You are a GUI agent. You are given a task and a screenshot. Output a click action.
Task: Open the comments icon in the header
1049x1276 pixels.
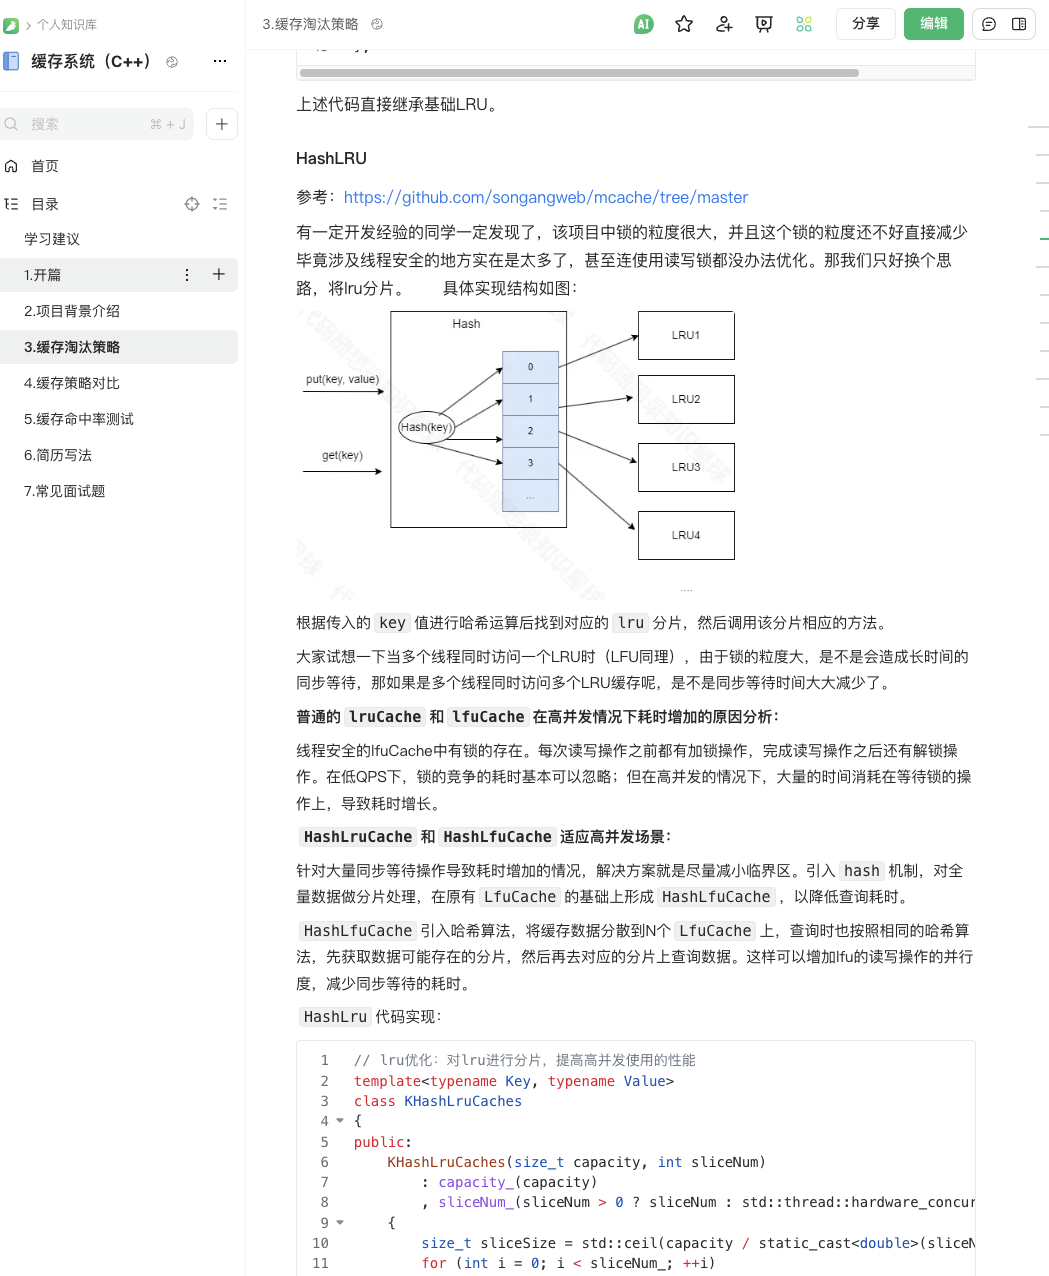pyautogui.click(x=989, y=24)
